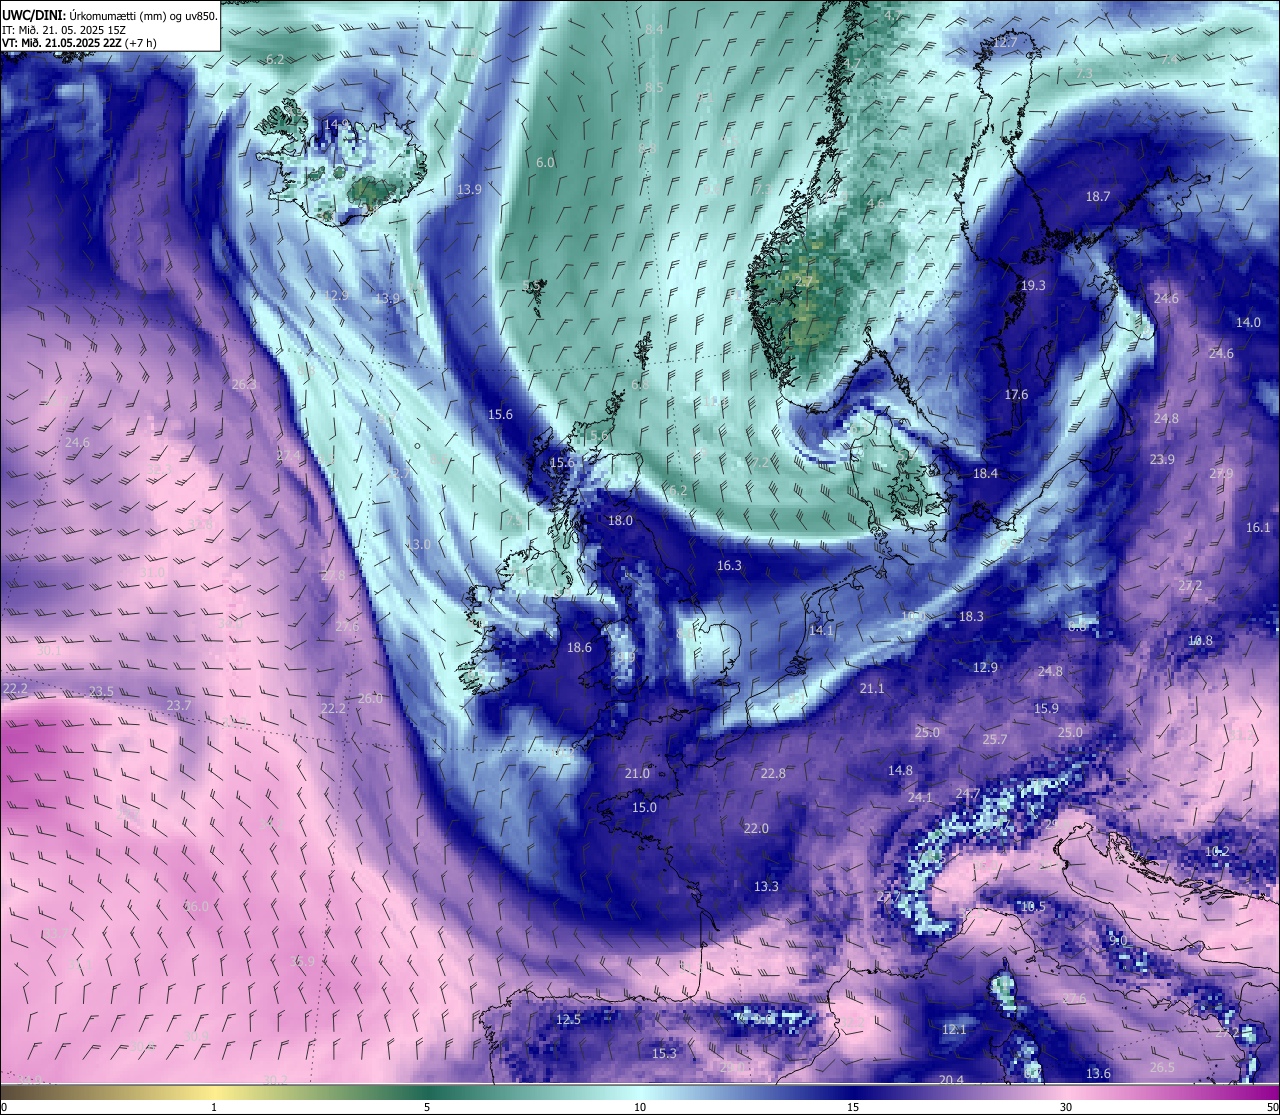Click the pale cyan colorbar segment above tick 10
The image size is (1280, 1115).
click(x=640, y=1092)
